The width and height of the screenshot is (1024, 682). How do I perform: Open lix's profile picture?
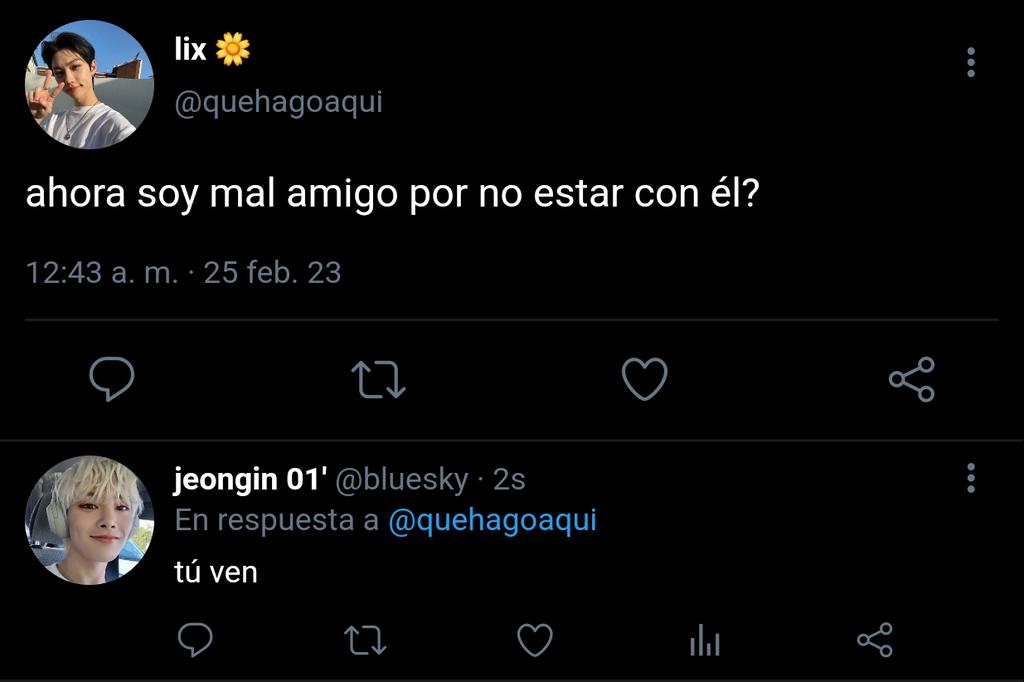click(x=89, y=84)
